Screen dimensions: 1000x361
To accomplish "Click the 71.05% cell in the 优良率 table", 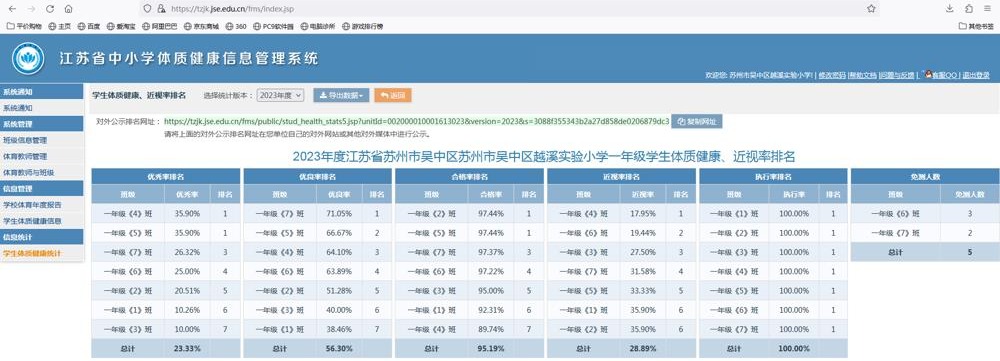I will pyautogui.click(x=339, y=214).
